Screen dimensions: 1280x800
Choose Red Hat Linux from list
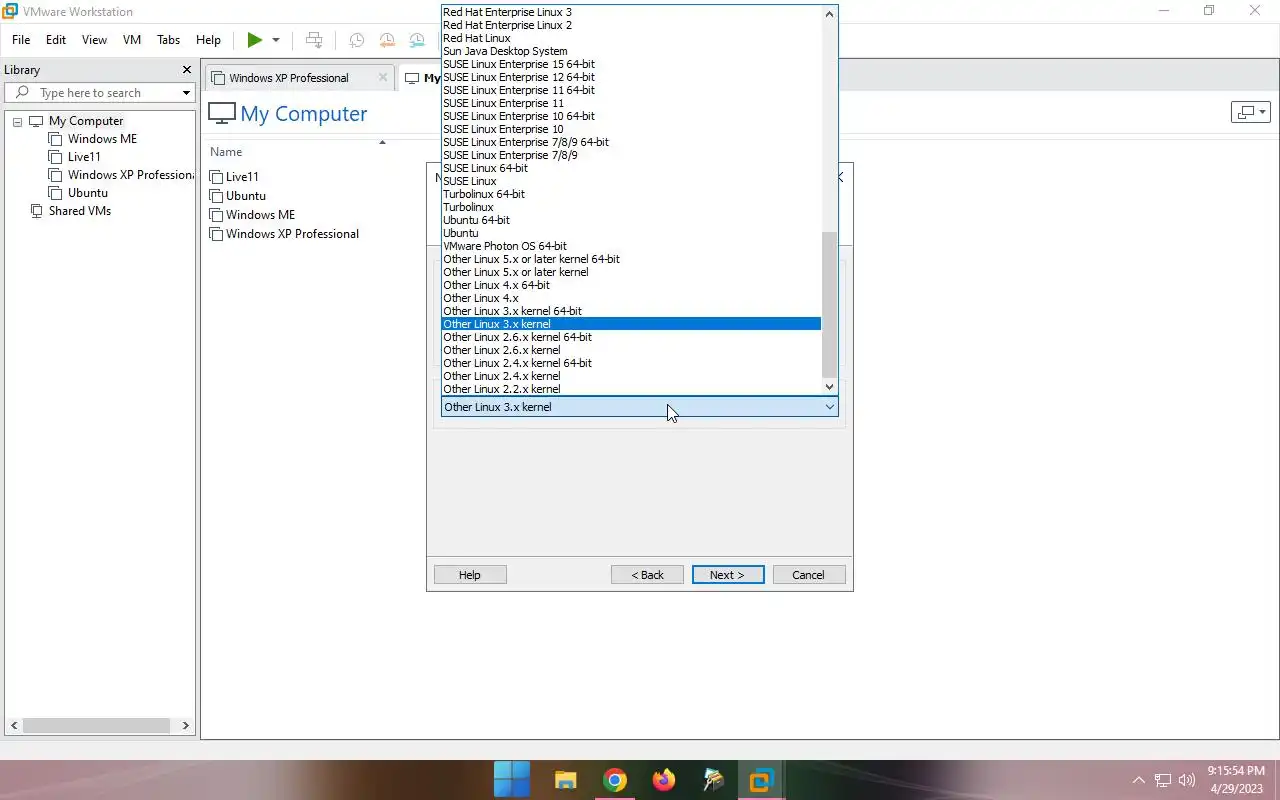pyautogui.click(x=631, y=38)
